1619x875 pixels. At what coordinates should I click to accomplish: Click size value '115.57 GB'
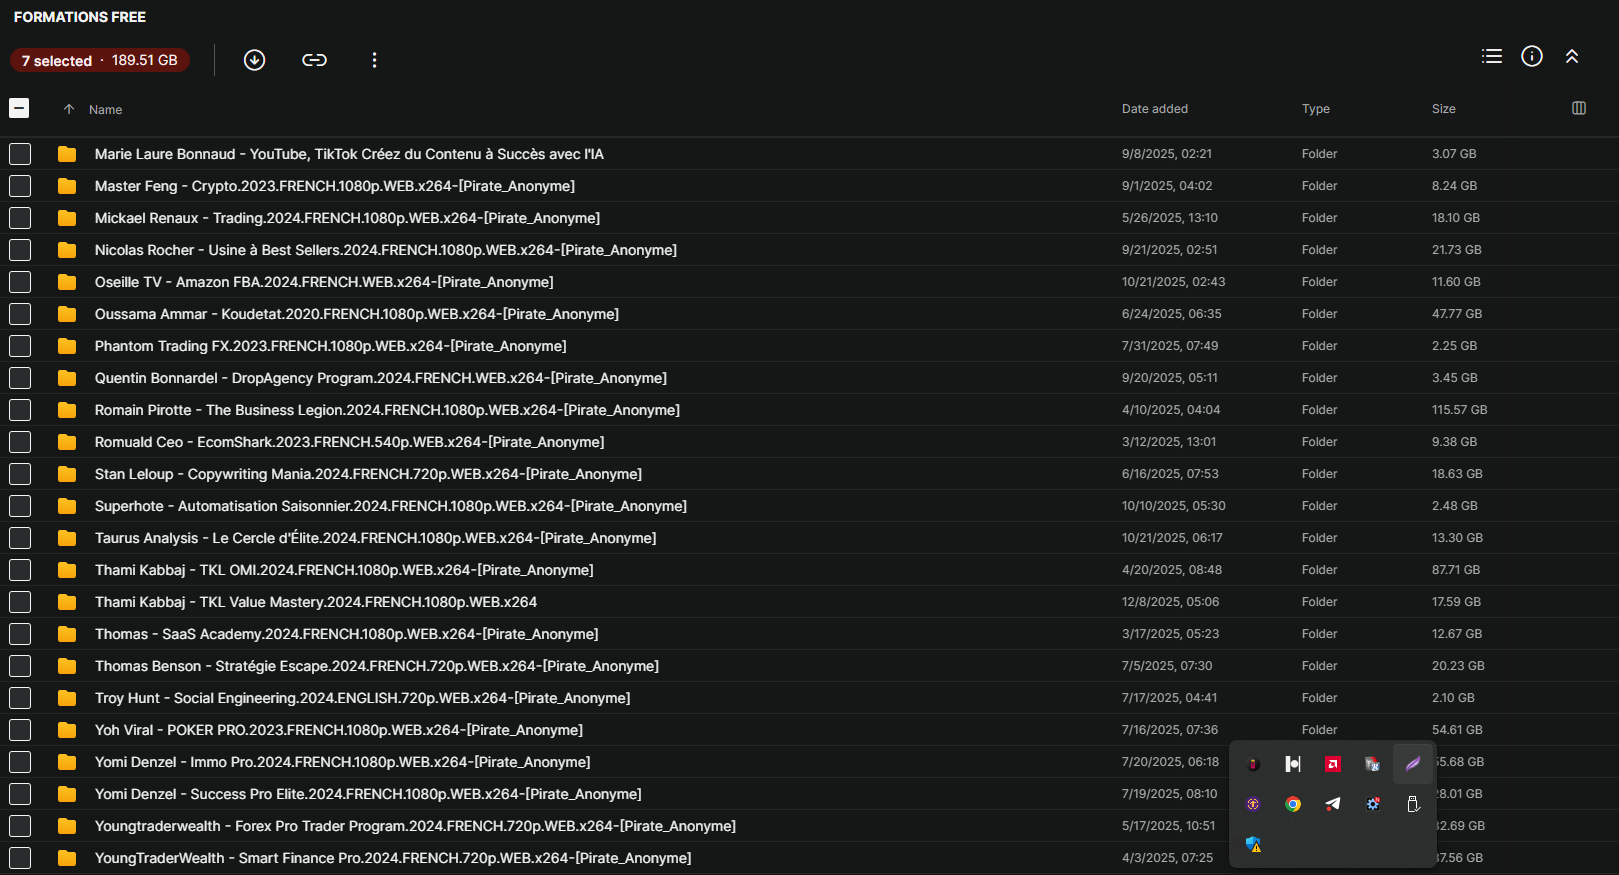pos(1460,410)
